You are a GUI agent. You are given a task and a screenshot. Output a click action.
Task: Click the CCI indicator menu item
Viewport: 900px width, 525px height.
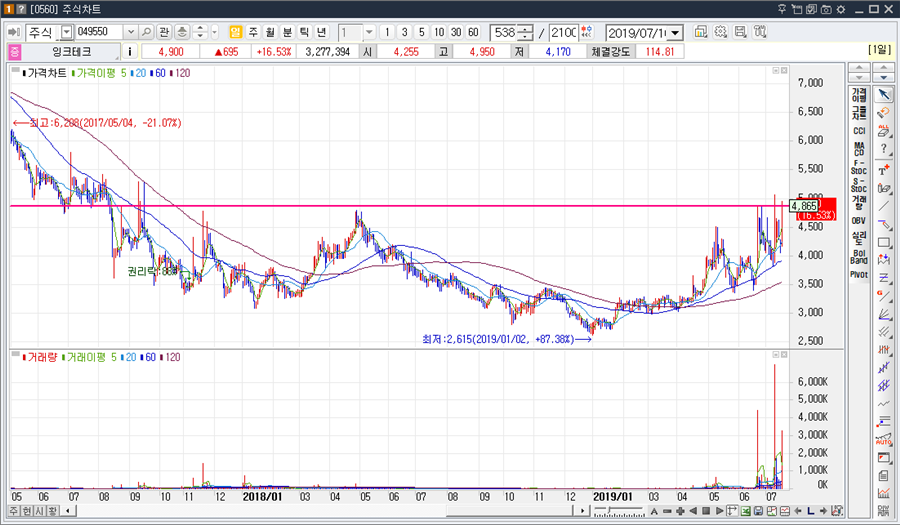click(x=859, y=131)
